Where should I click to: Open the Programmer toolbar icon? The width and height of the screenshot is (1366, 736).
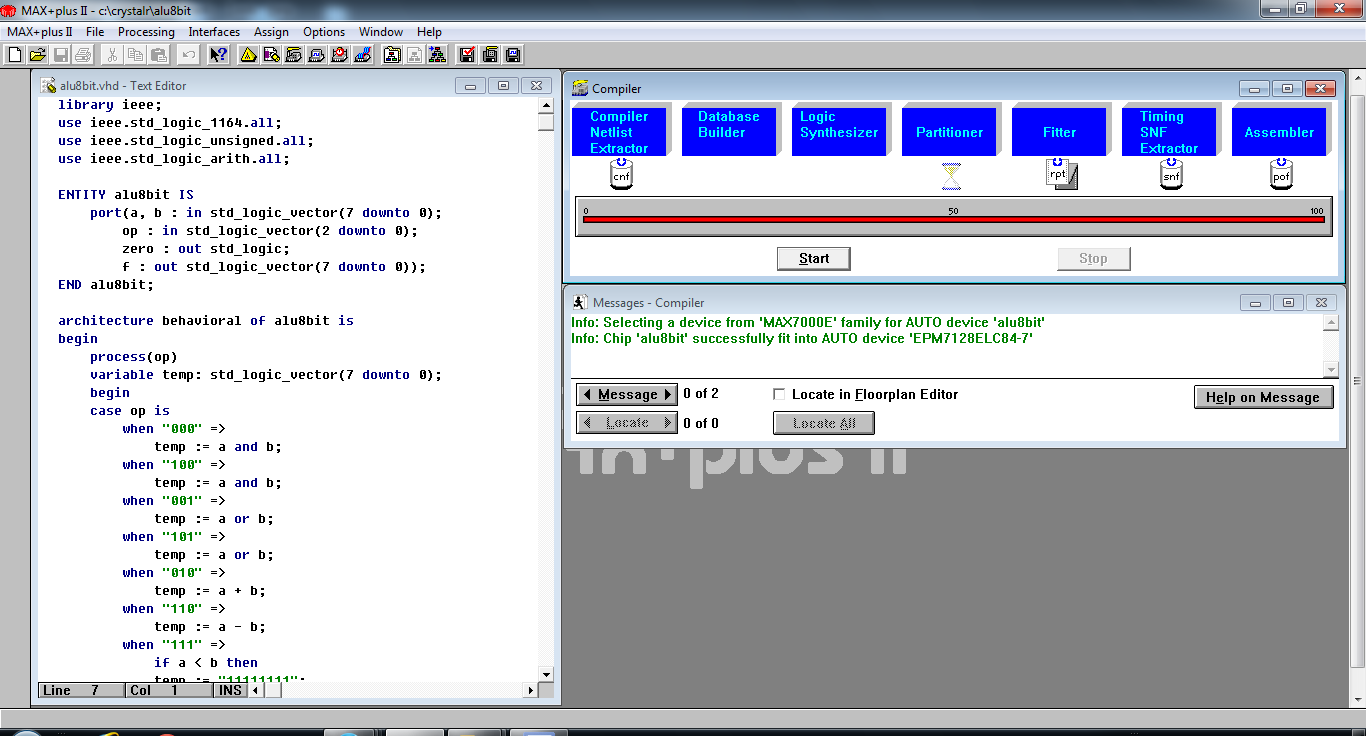362,54
